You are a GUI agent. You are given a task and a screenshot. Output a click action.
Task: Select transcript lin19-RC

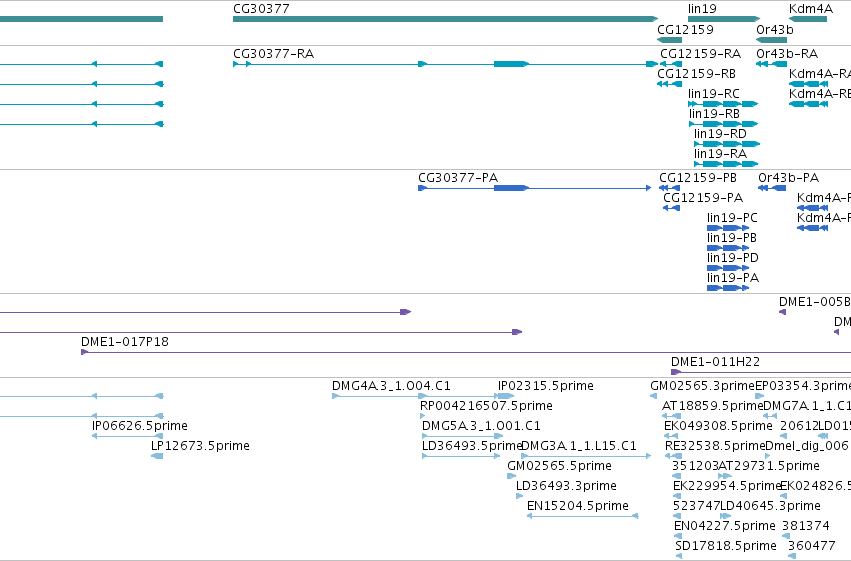(723, 104)
